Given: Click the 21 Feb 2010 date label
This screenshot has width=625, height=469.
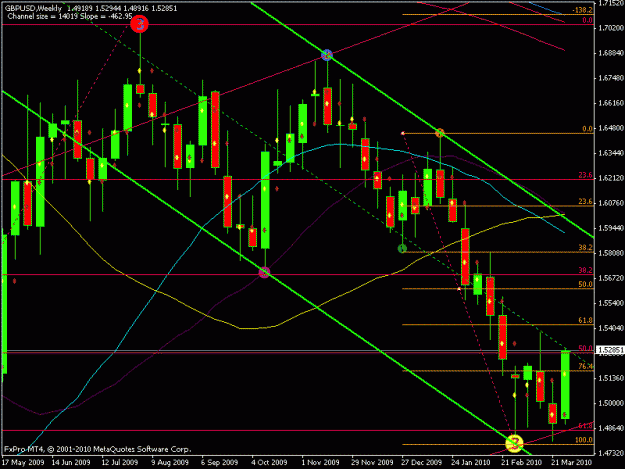Looking at the screenshot, I should [521, 463].
